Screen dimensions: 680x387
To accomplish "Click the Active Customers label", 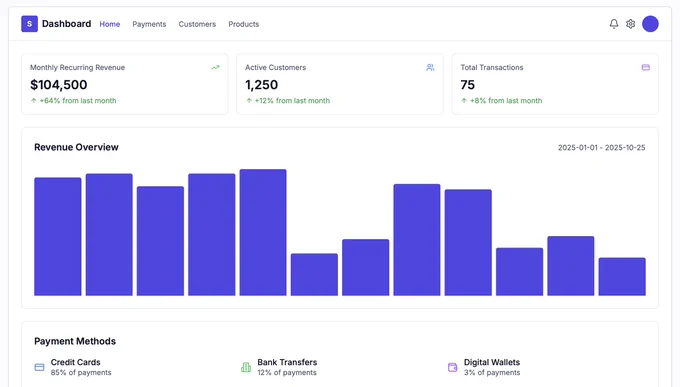I will pyautogui.click(x=275, y=67).
